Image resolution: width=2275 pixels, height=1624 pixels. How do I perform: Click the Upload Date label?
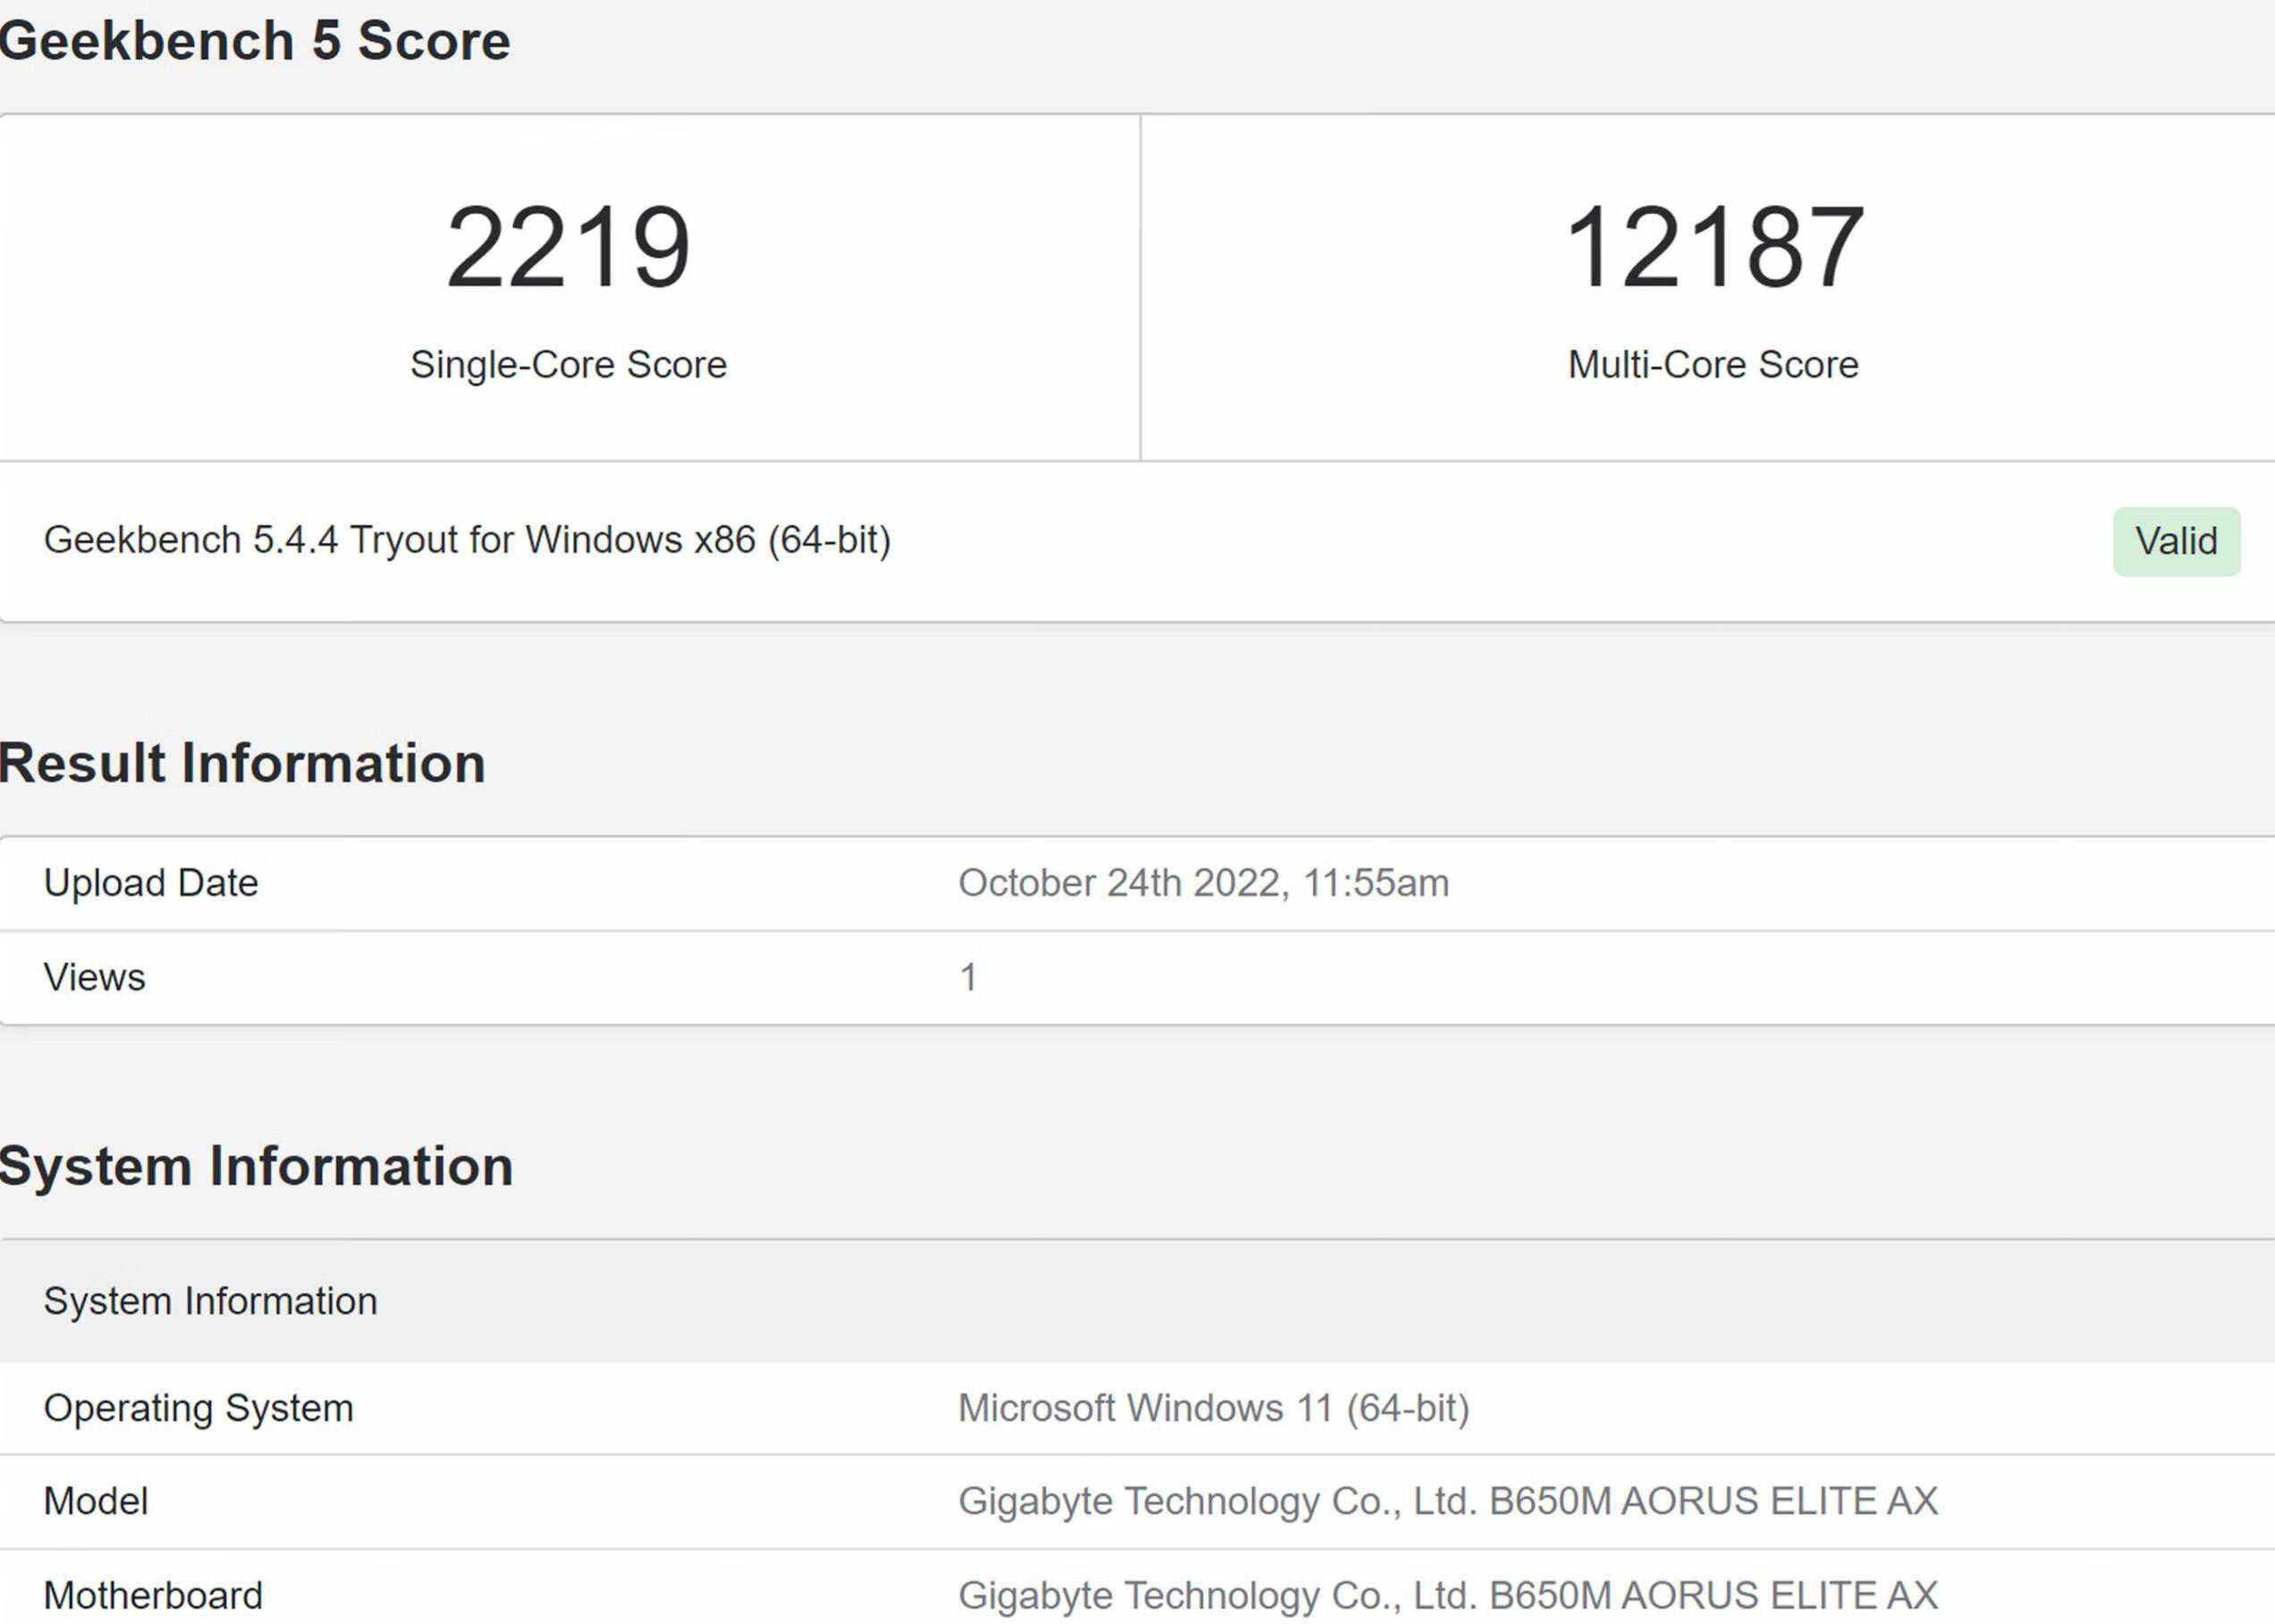pos(151,883)
